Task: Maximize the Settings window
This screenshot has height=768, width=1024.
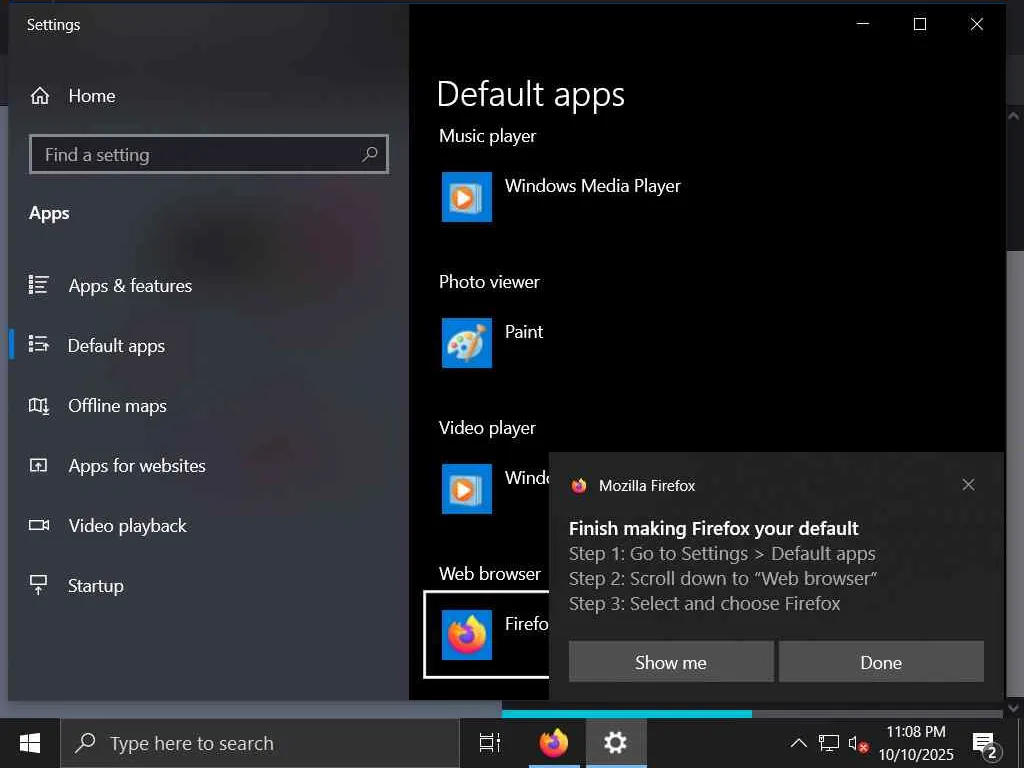Action: click(920, 24)
